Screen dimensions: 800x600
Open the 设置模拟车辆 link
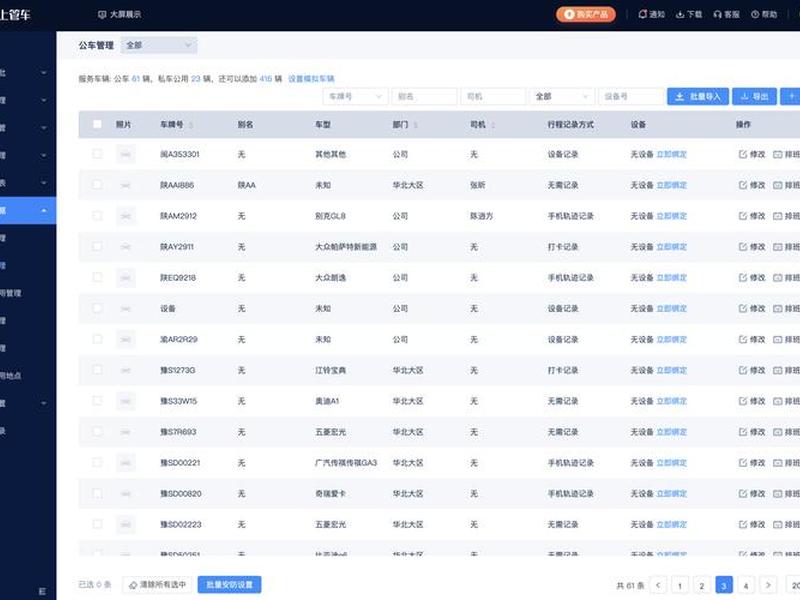(x=311, y=79)
